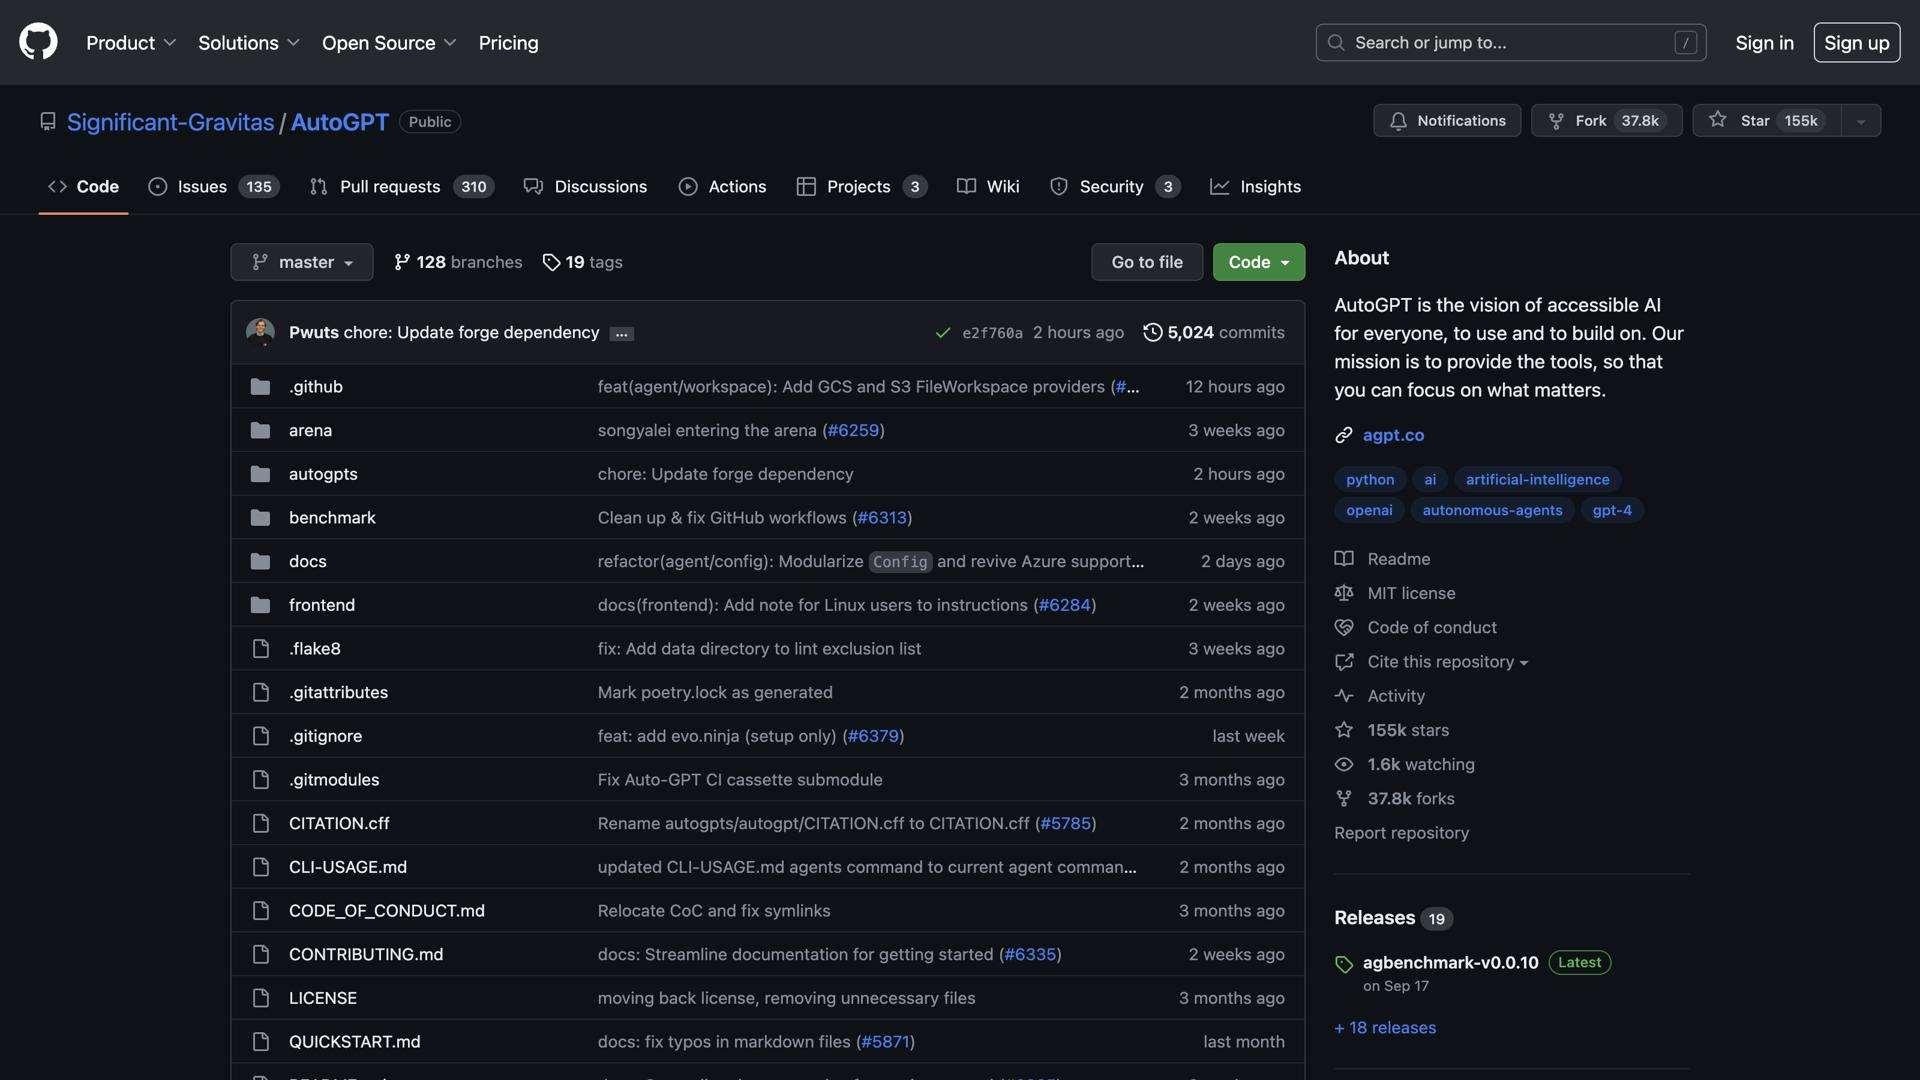This screenshot has height=1080, width=1920.
Task: Expand the commit message ellipsis
Action: click(x=622, y=334)
